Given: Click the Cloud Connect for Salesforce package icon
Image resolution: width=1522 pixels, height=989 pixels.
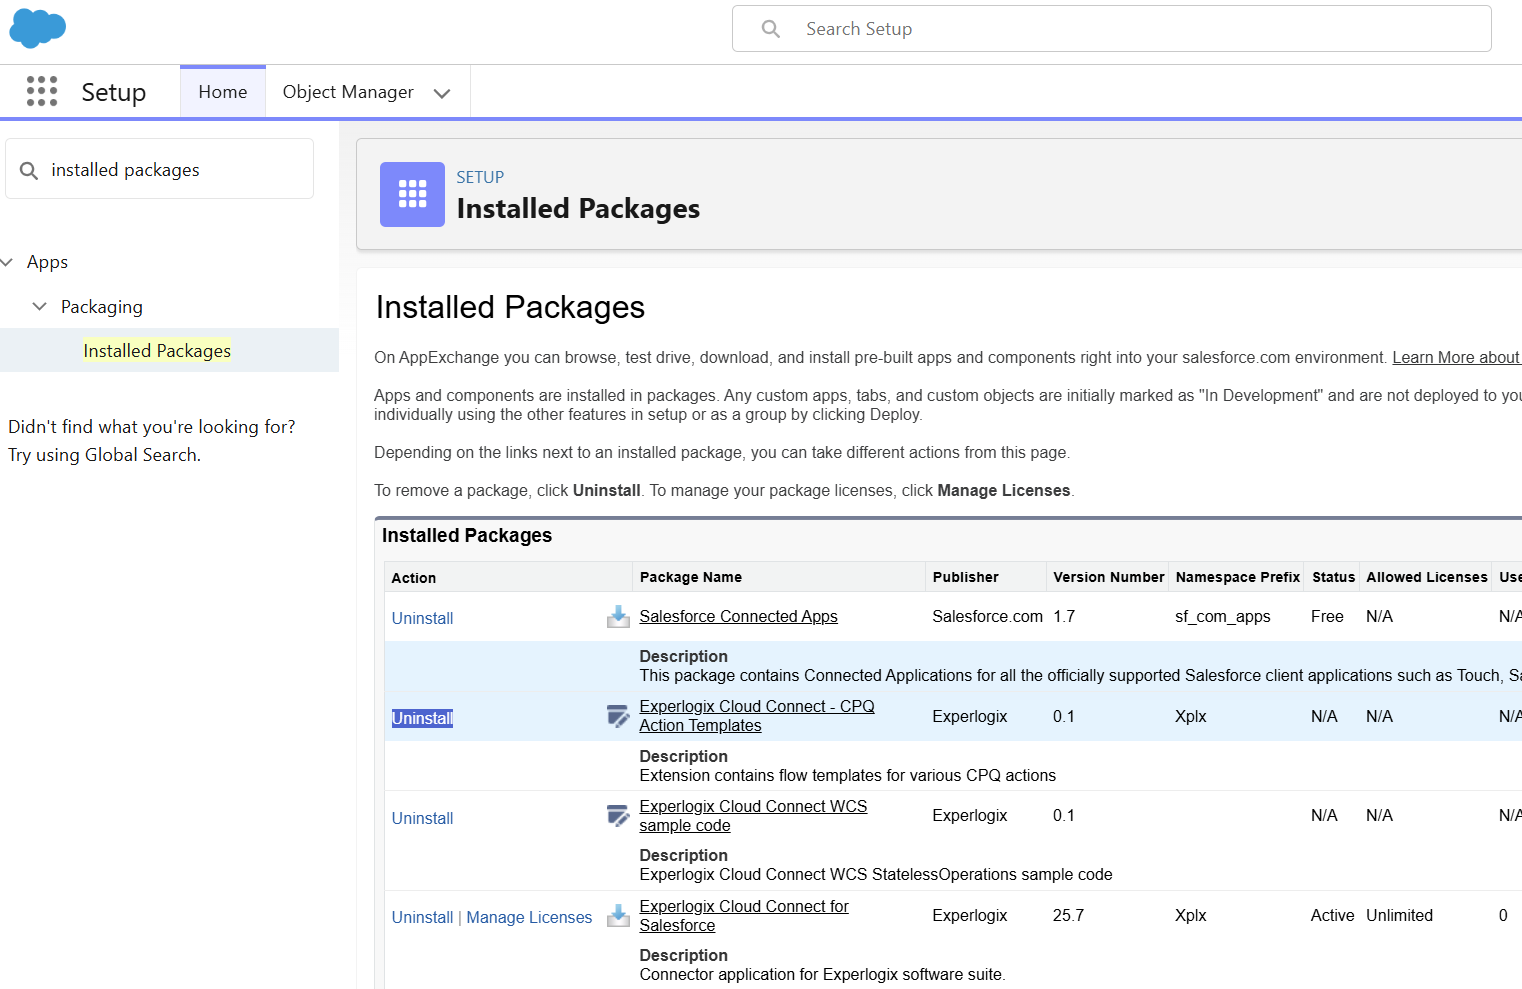Looking at the screenshot, I should pyautogui.click(x=618, y=915).
